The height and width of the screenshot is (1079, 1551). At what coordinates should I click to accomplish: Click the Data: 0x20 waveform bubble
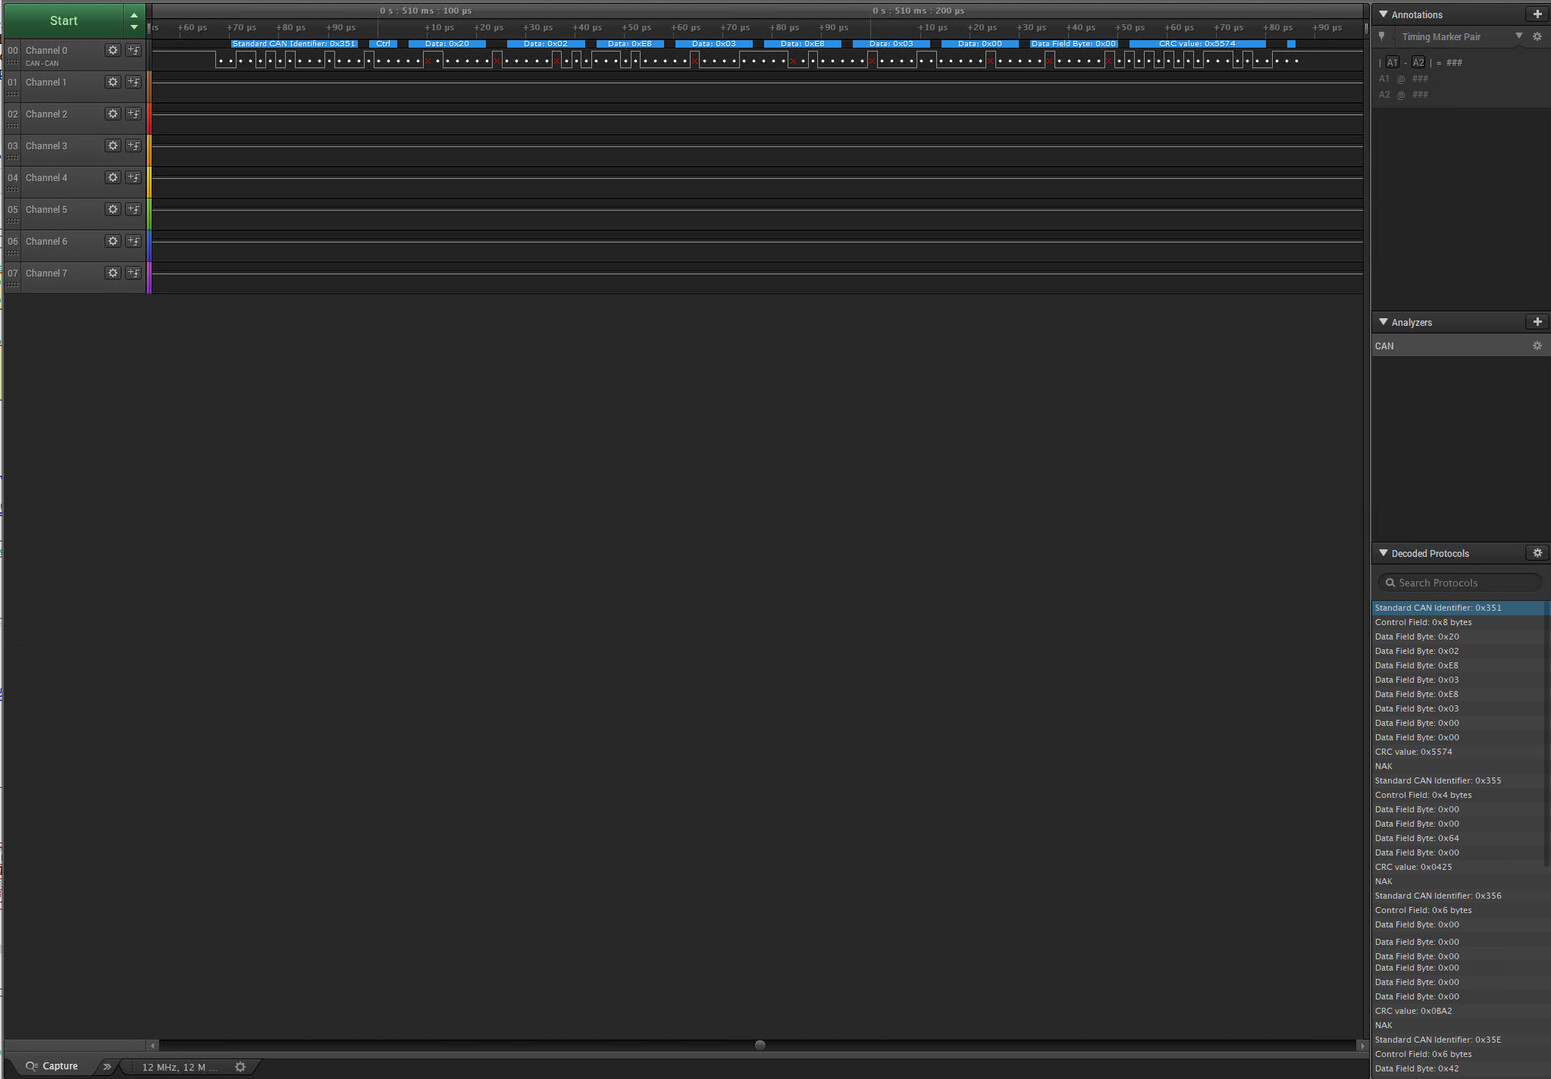pyautogui.click(x=447, y=44)
